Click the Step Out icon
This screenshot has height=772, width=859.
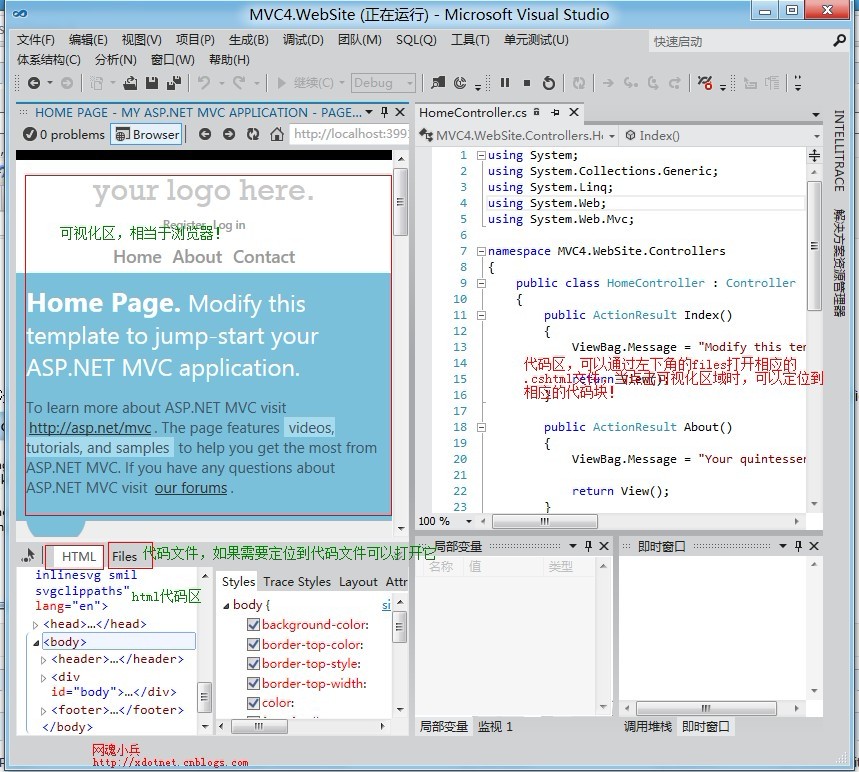[674, 83]
